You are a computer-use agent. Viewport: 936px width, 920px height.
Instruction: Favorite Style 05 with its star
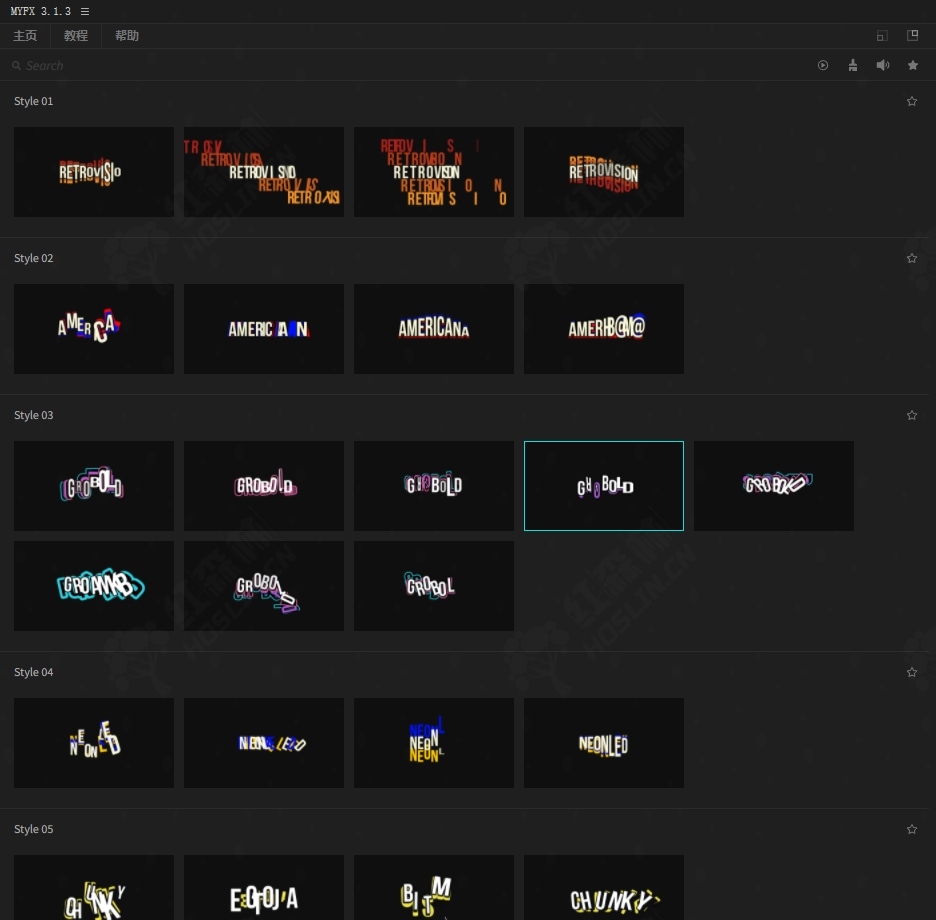(x=912, y=829)
